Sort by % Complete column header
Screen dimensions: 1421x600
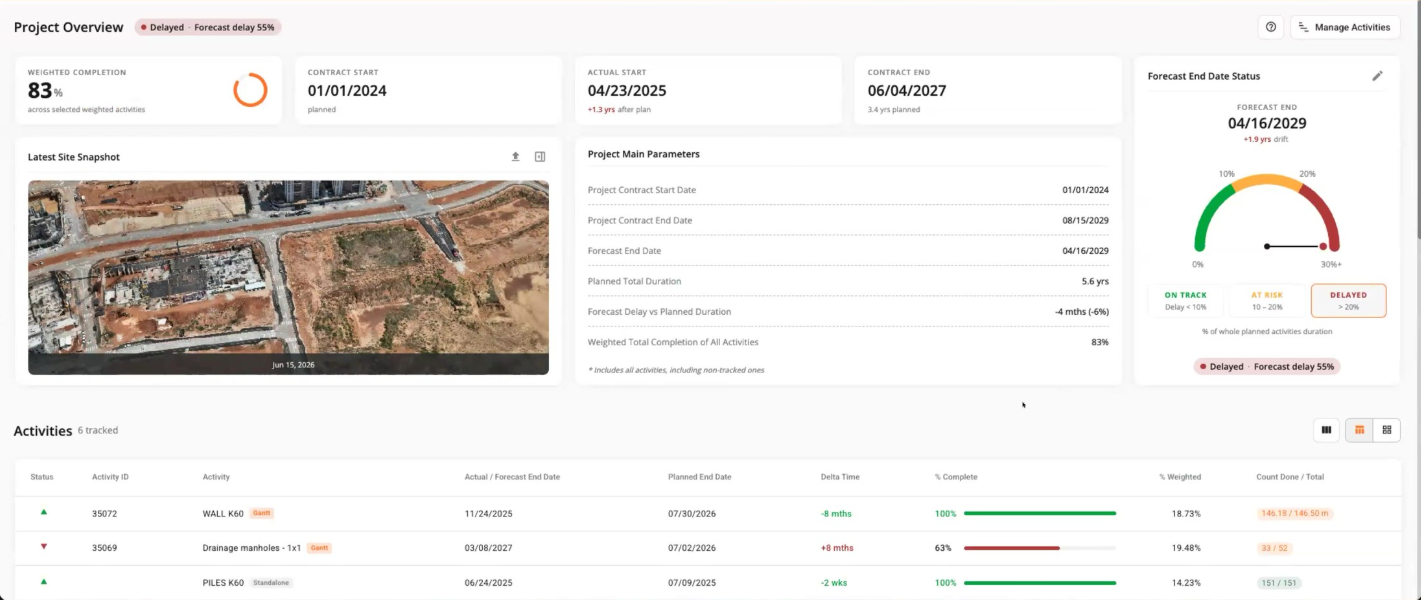pyautogui.click(x=956, y=477)
